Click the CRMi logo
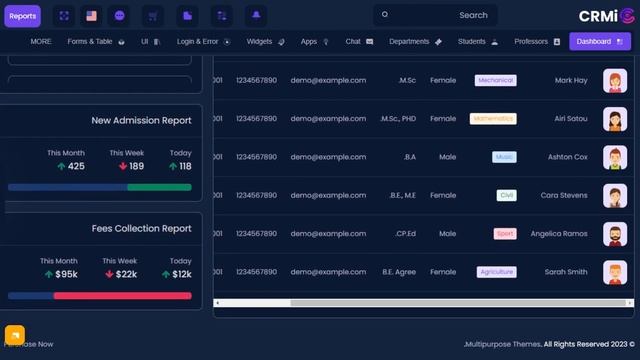The width and height of the screenshot is (640, 360). 607,16
